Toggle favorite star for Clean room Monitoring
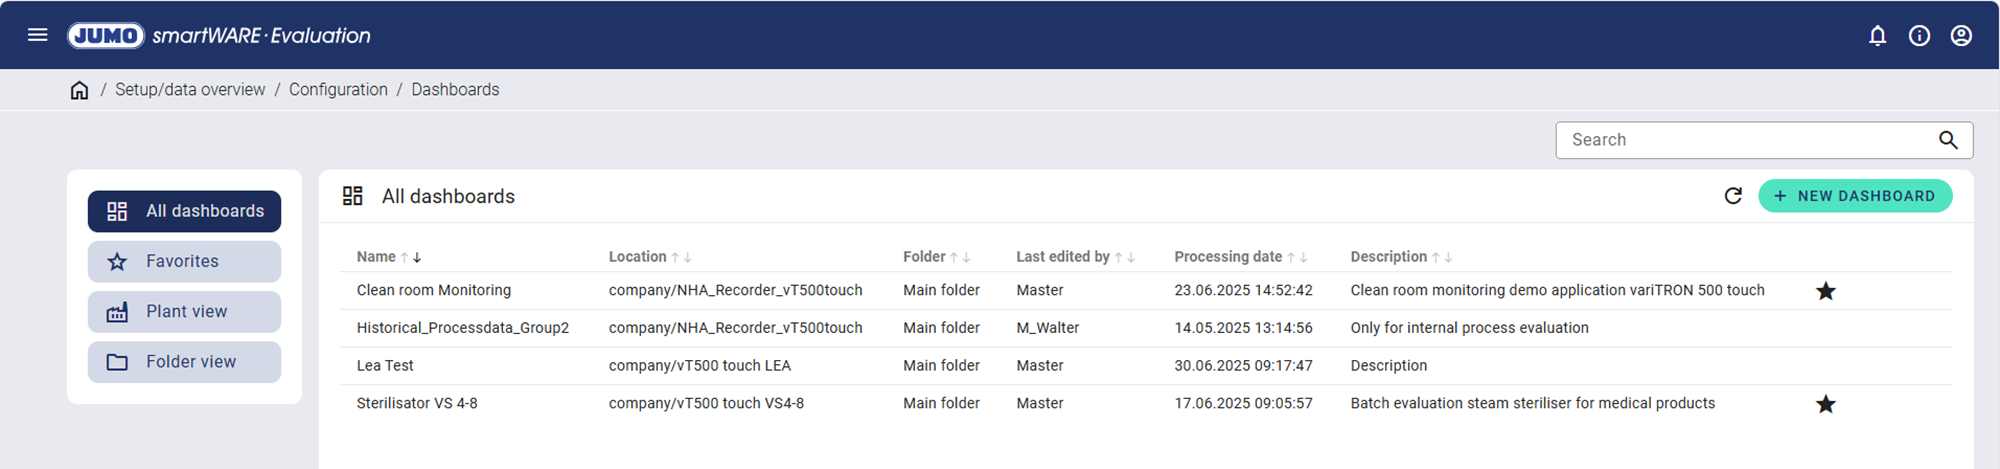Screen dimensions: 2000x469 pyautogui.click(x=1825, y=291)
